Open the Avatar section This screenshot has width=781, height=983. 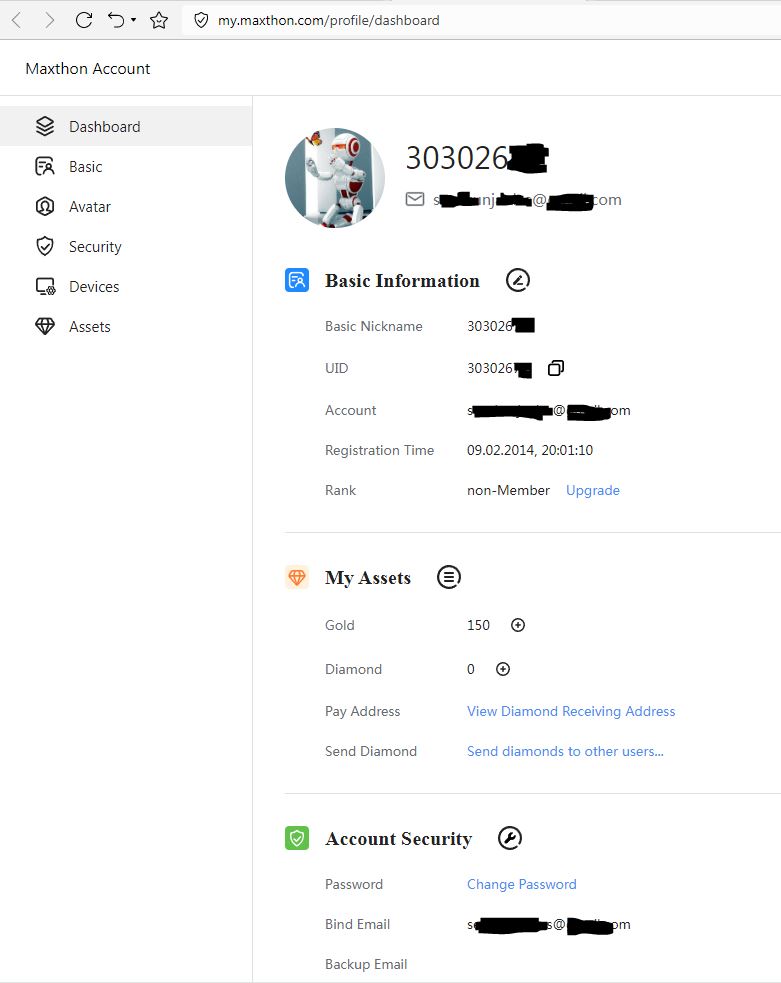[x=89, y=207]
